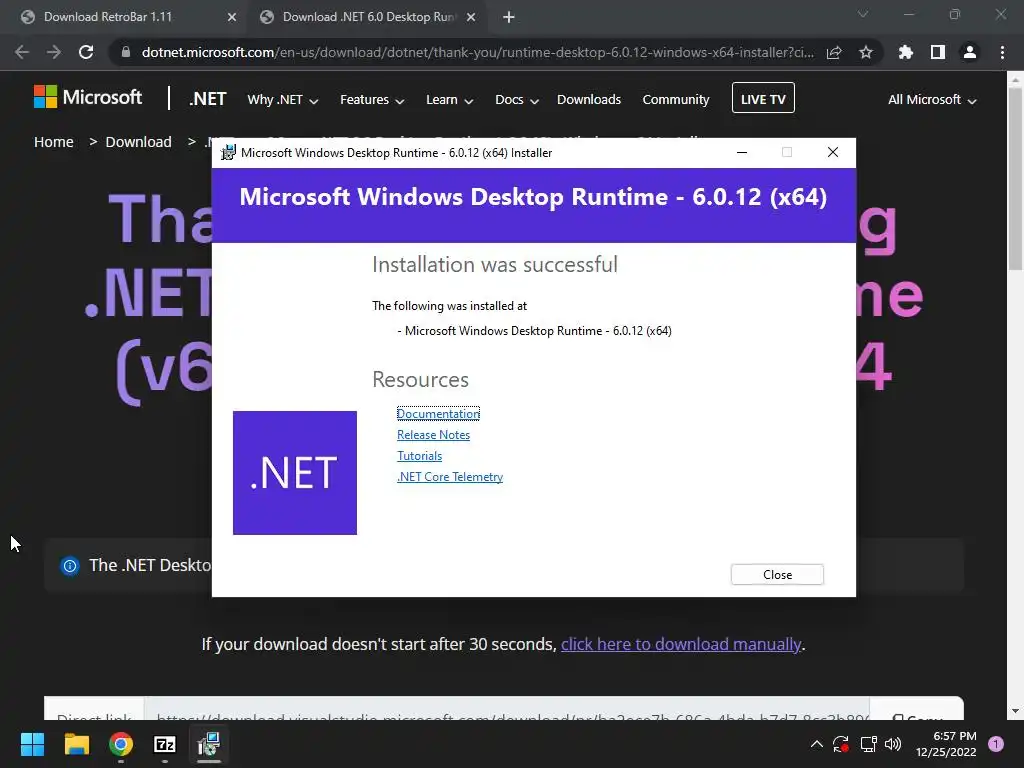Open the Downloads nav item

588,99
